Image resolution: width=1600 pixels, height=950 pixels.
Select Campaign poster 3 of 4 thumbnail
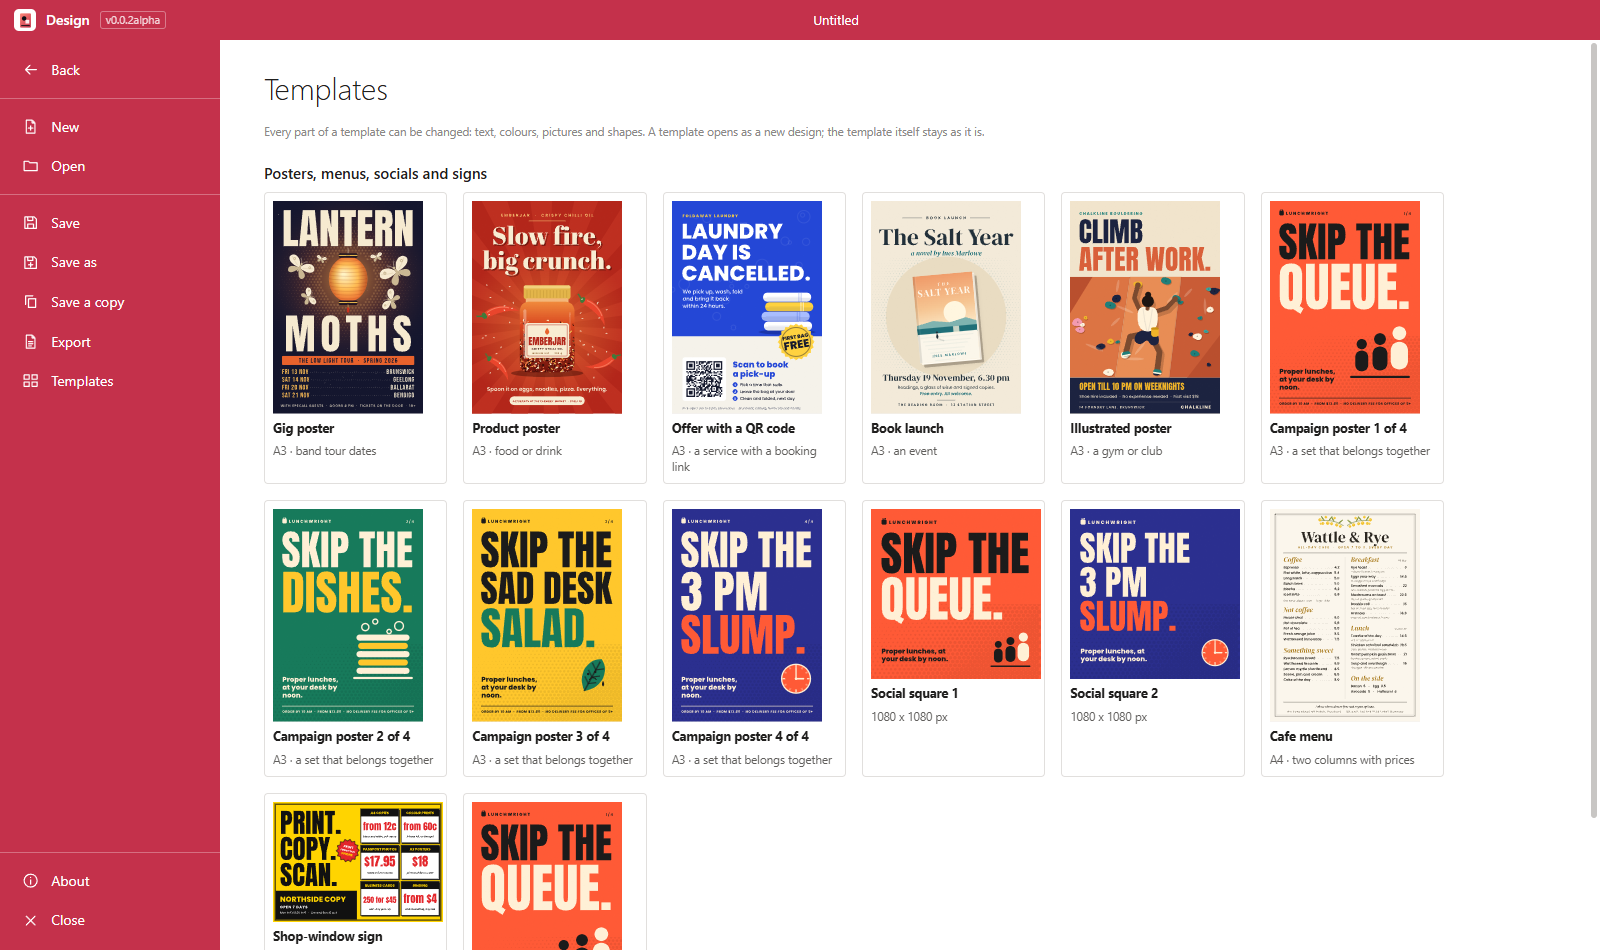coord(547,615)
